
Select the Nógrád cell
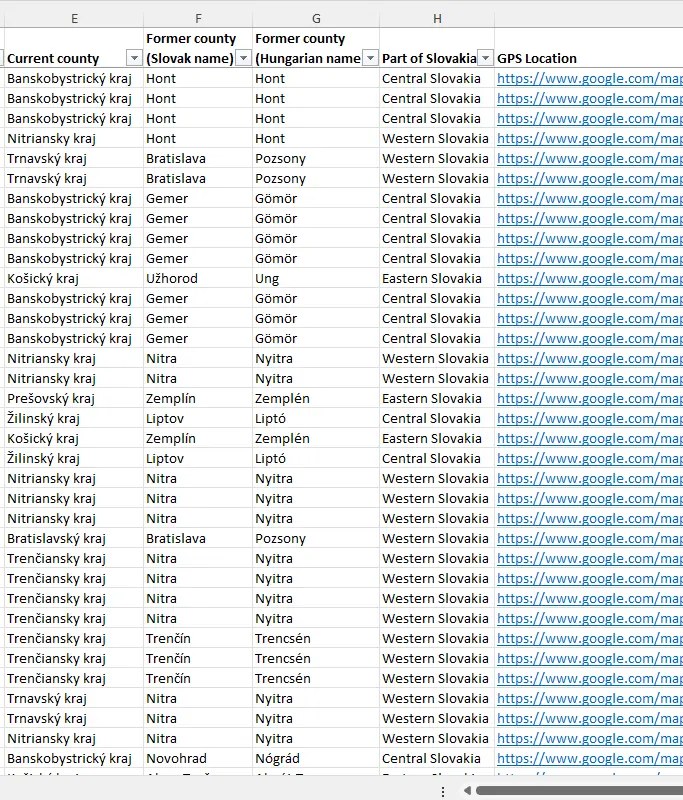click(277, 759)
